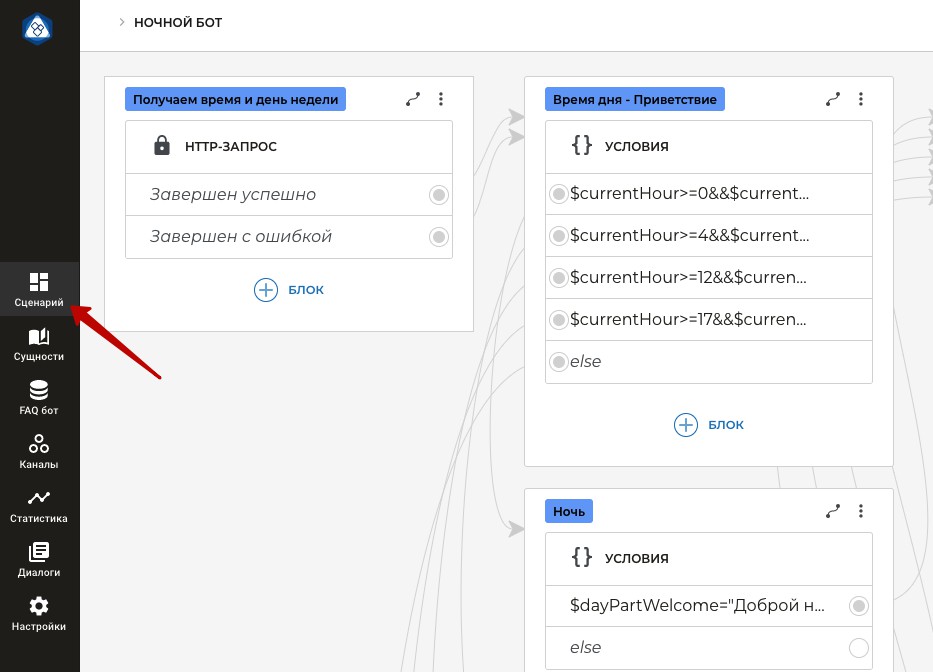Click the Диалоги chat icon
The width and height of the screenshot is (933, 672).
click(x=39, y=551)
